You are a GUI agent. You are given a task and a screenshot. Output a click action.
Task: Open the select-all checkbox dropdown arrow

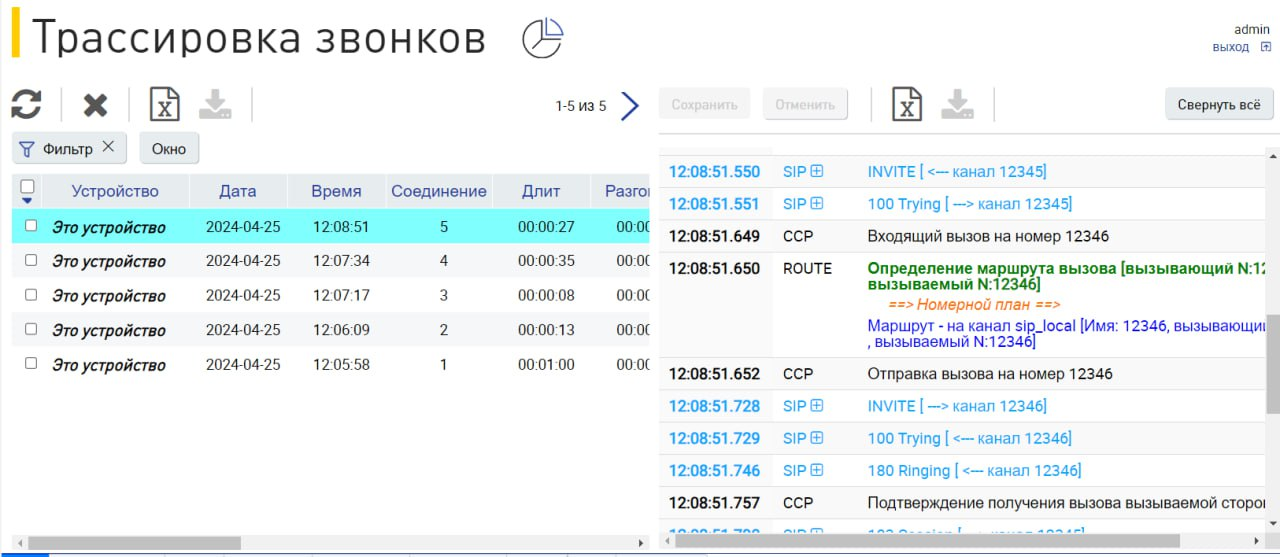coord(28,200)
